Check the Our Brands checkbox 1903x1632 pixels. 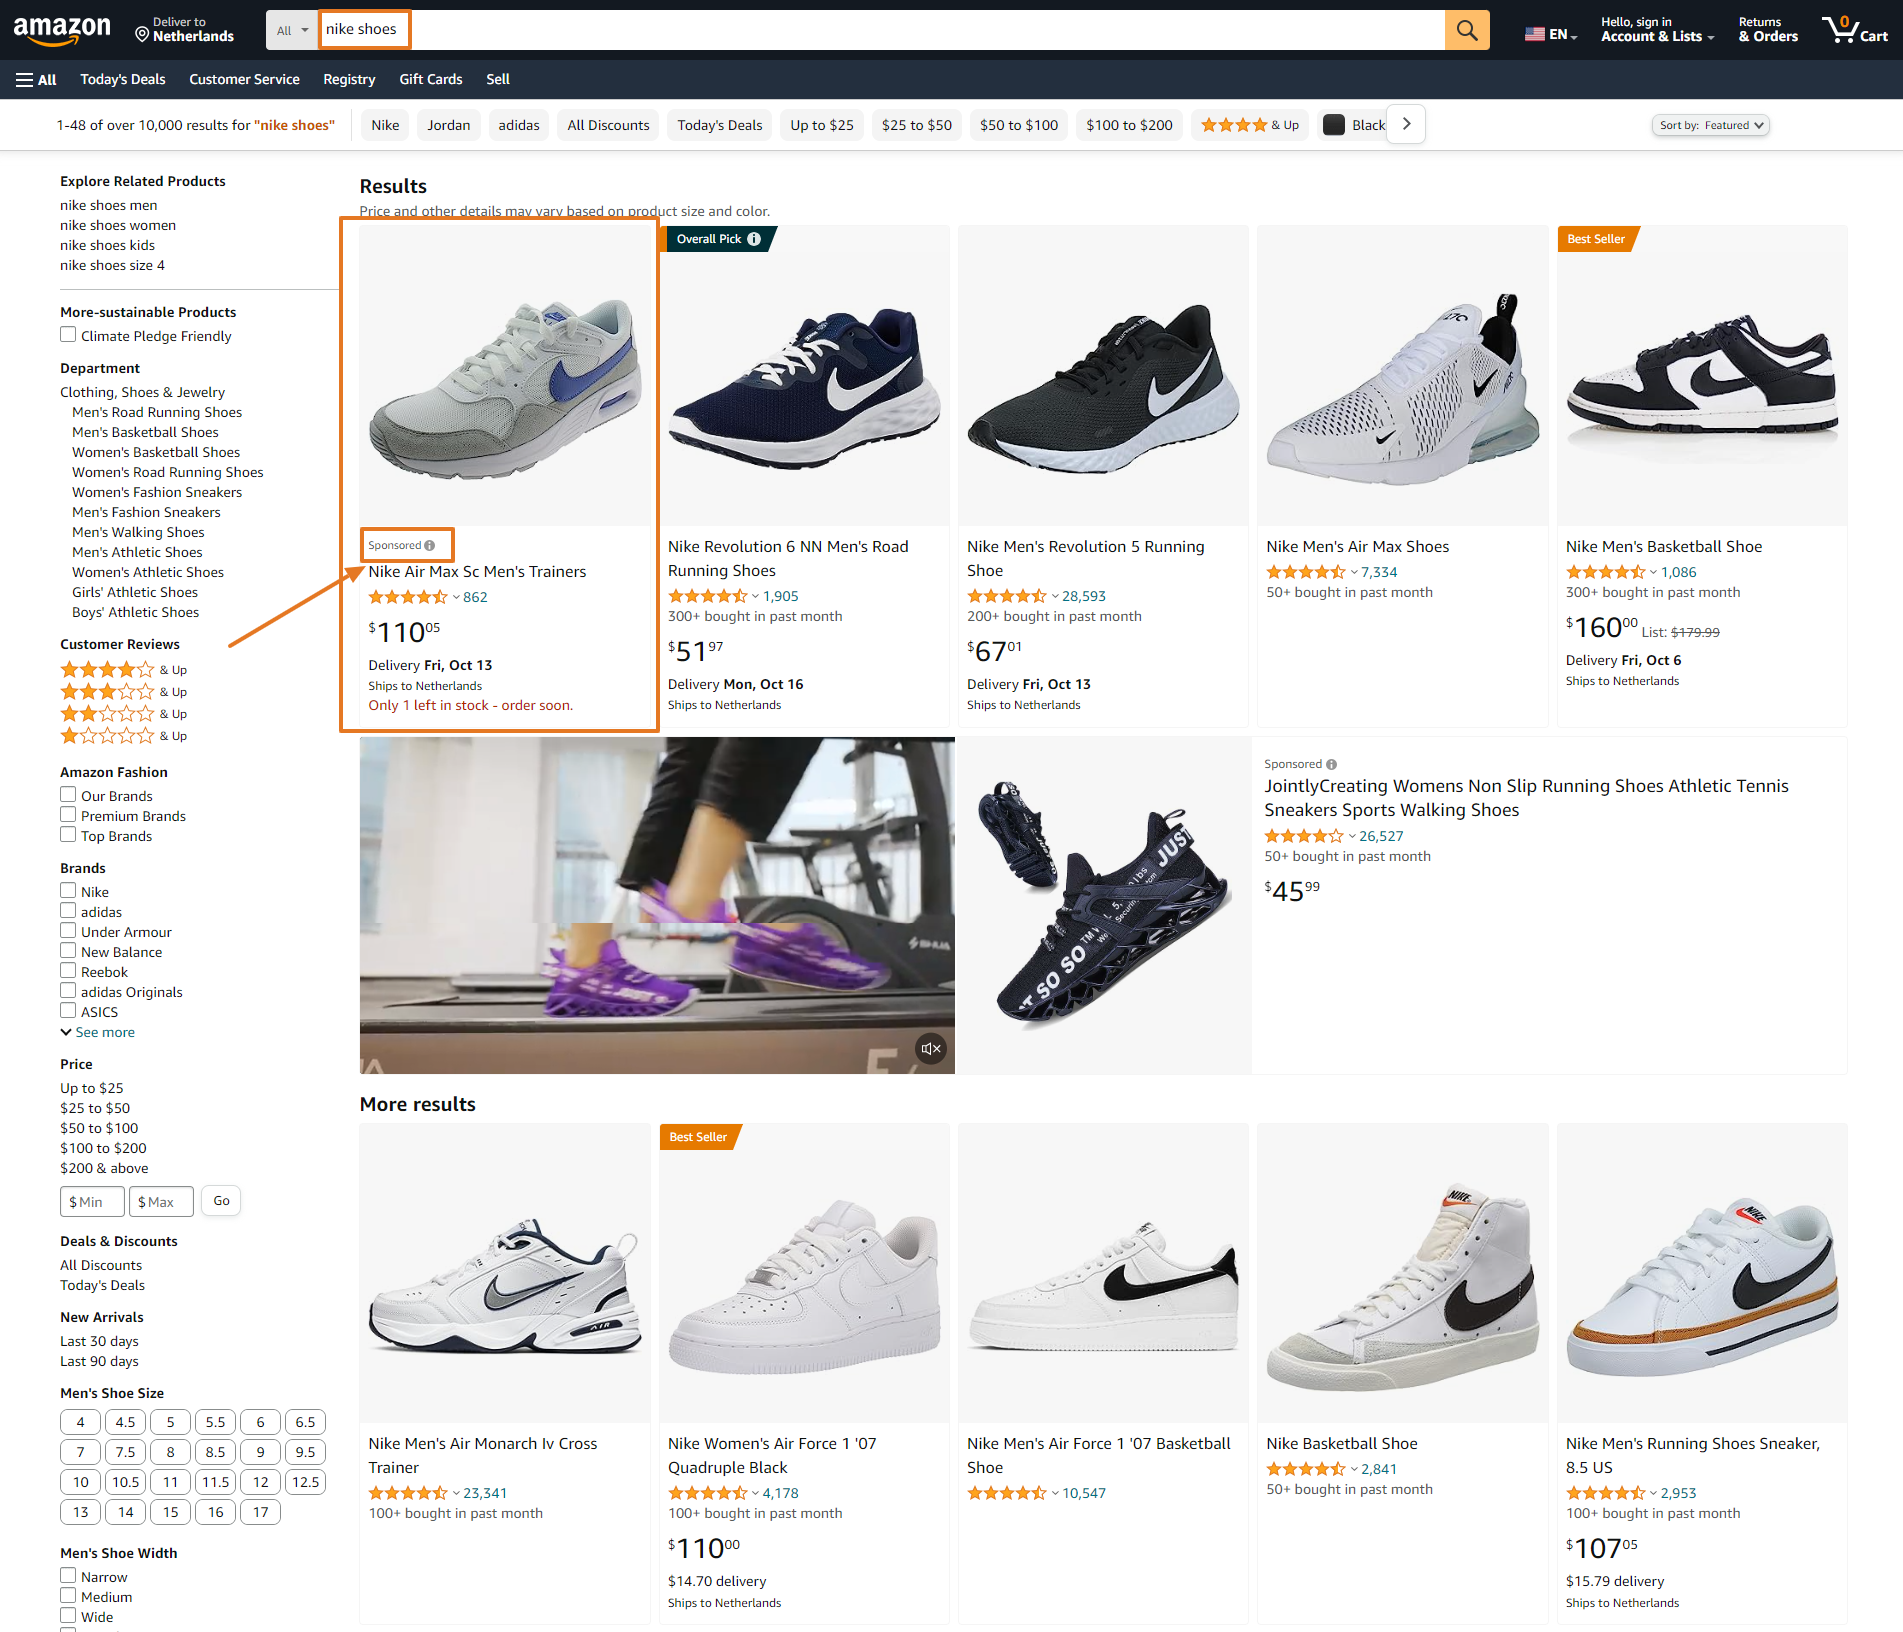tap(68, 795)
